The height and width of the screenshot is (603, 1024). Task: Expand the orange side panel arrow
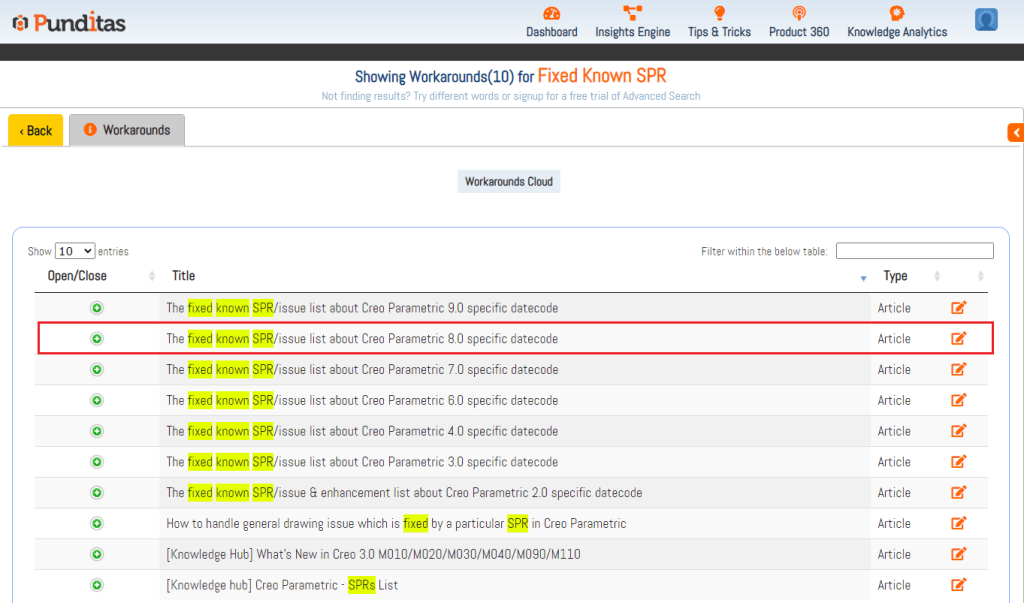[1016, 133]
